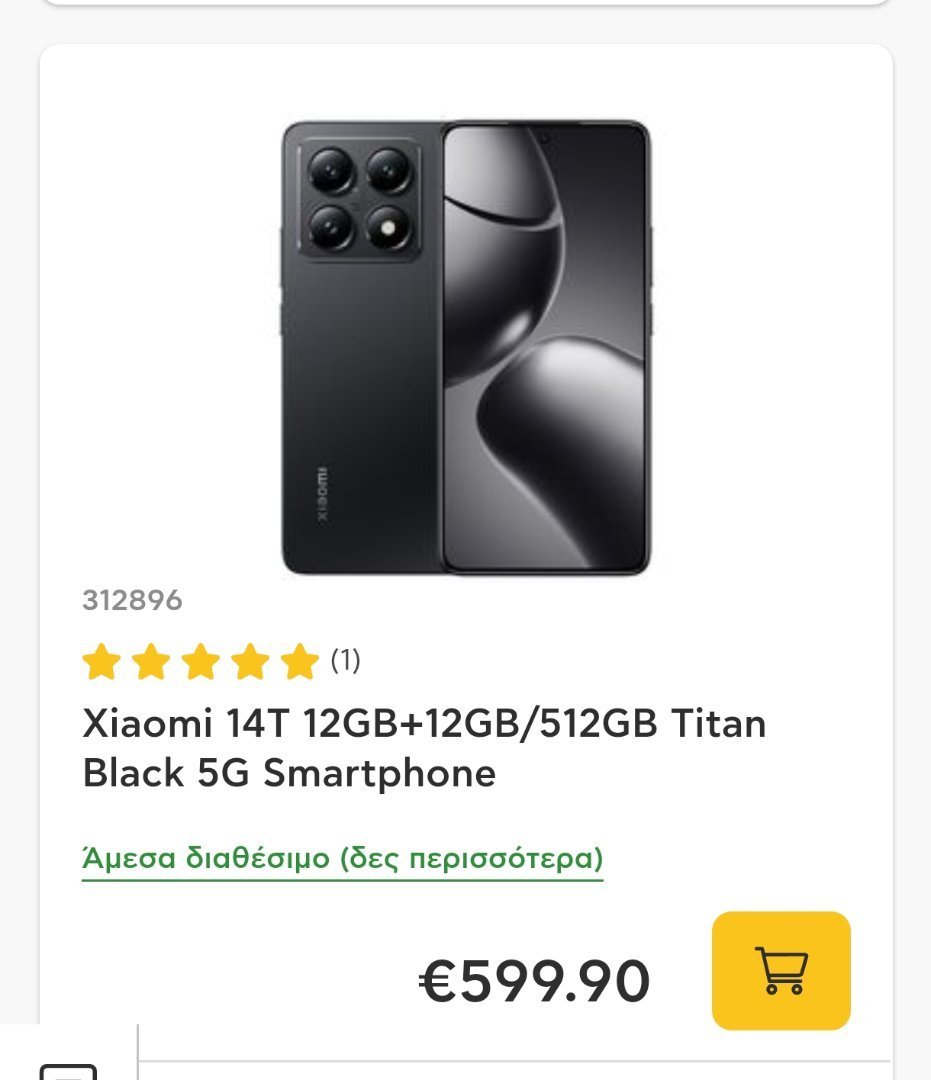Select the fourth rating star
This screenshot has width=931, height=1080.
coord(250,662)
